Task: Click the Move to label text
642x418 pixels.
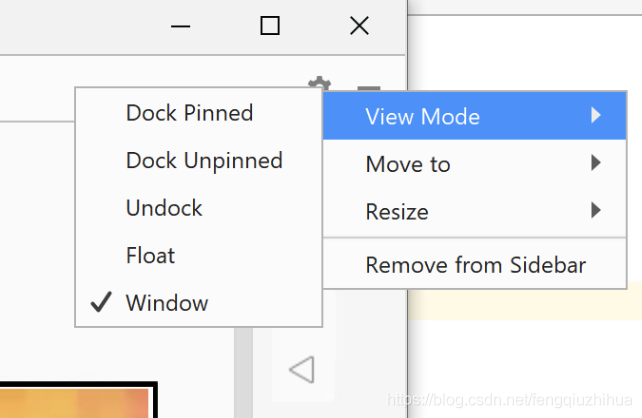Action: pyautogui.click(x=408, y=164)
